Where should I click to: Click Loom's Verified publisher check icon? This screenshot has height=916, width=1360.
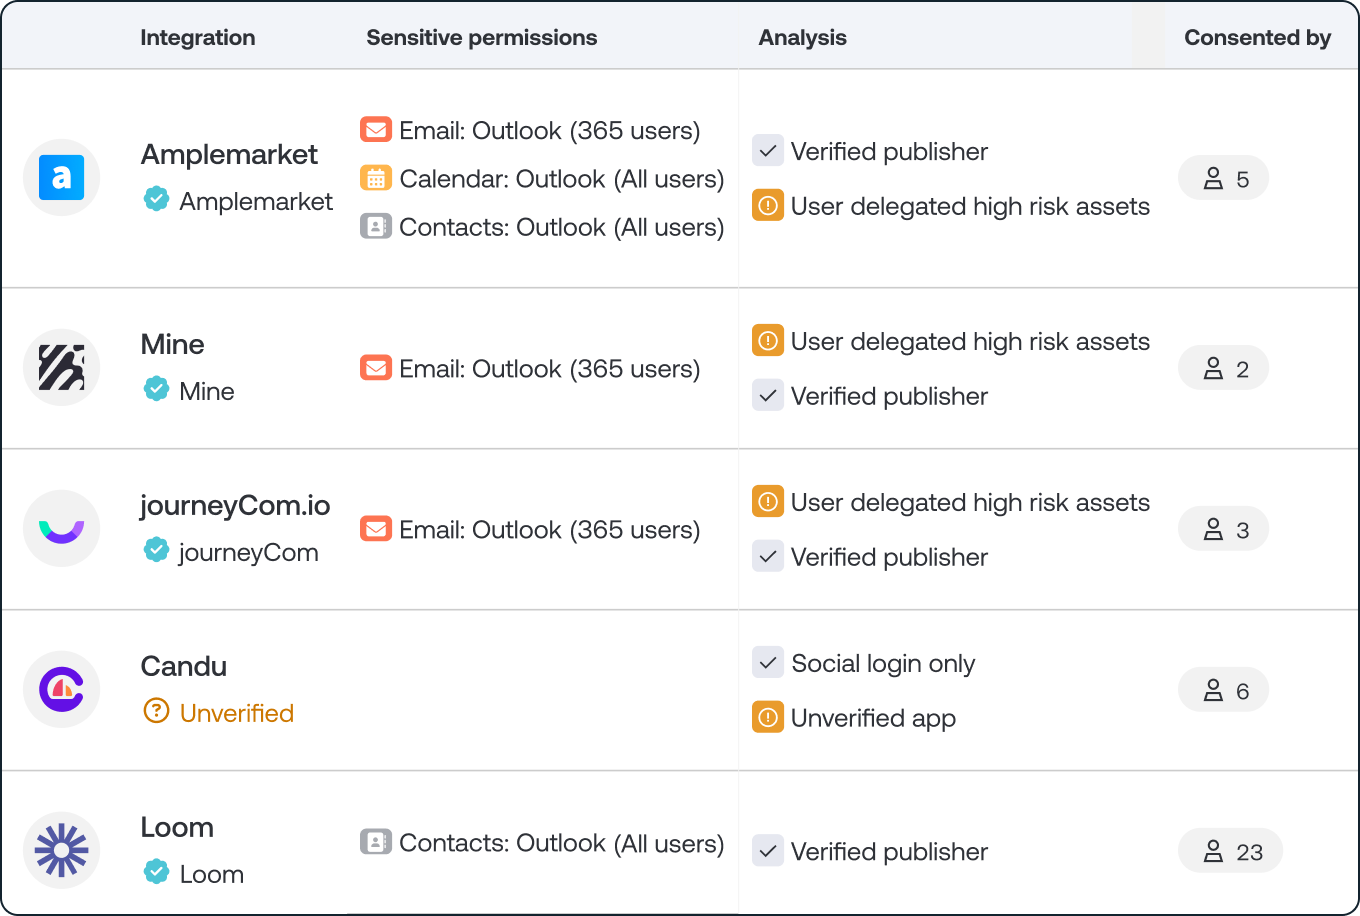coord(768,851)
